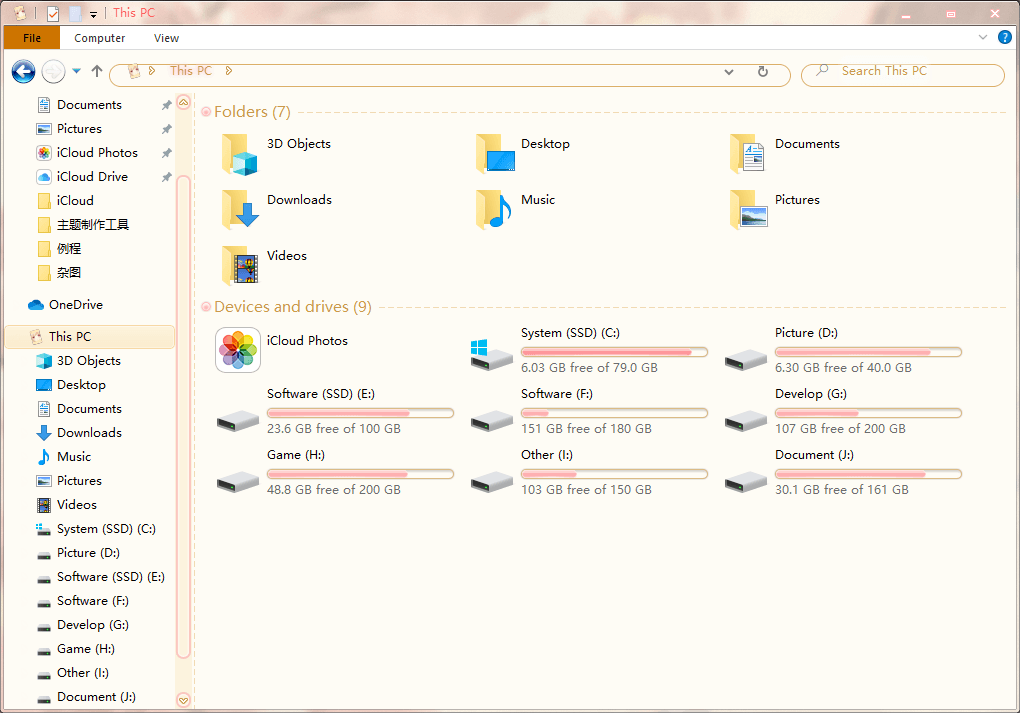Screen dimensions: 1020x713
Task: Click the New folder quick access button
Action: click(75, 13)
